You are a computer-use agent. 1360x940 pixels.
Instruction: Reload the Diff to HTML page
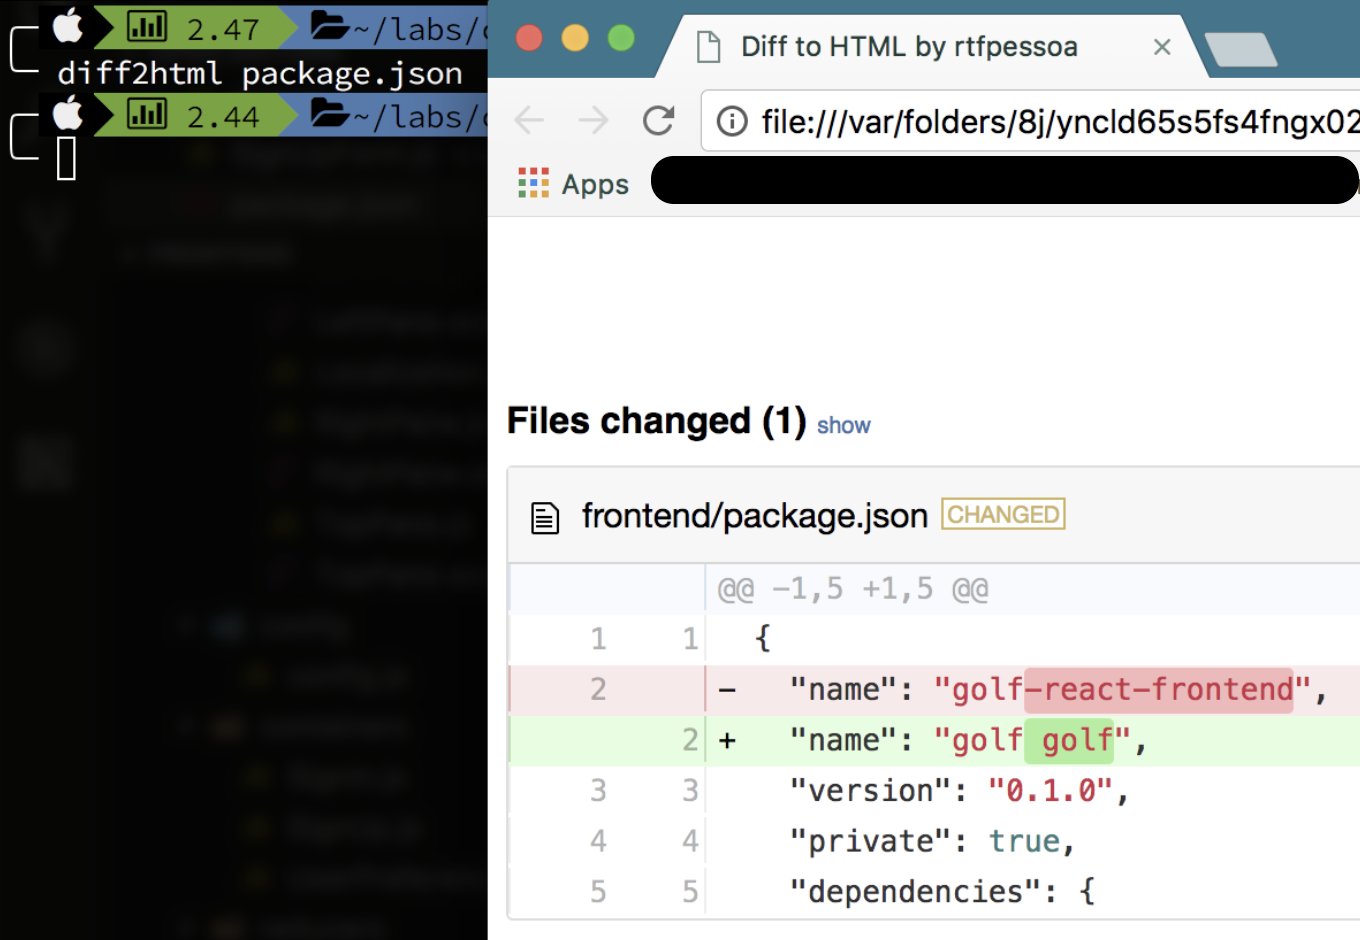658,121
